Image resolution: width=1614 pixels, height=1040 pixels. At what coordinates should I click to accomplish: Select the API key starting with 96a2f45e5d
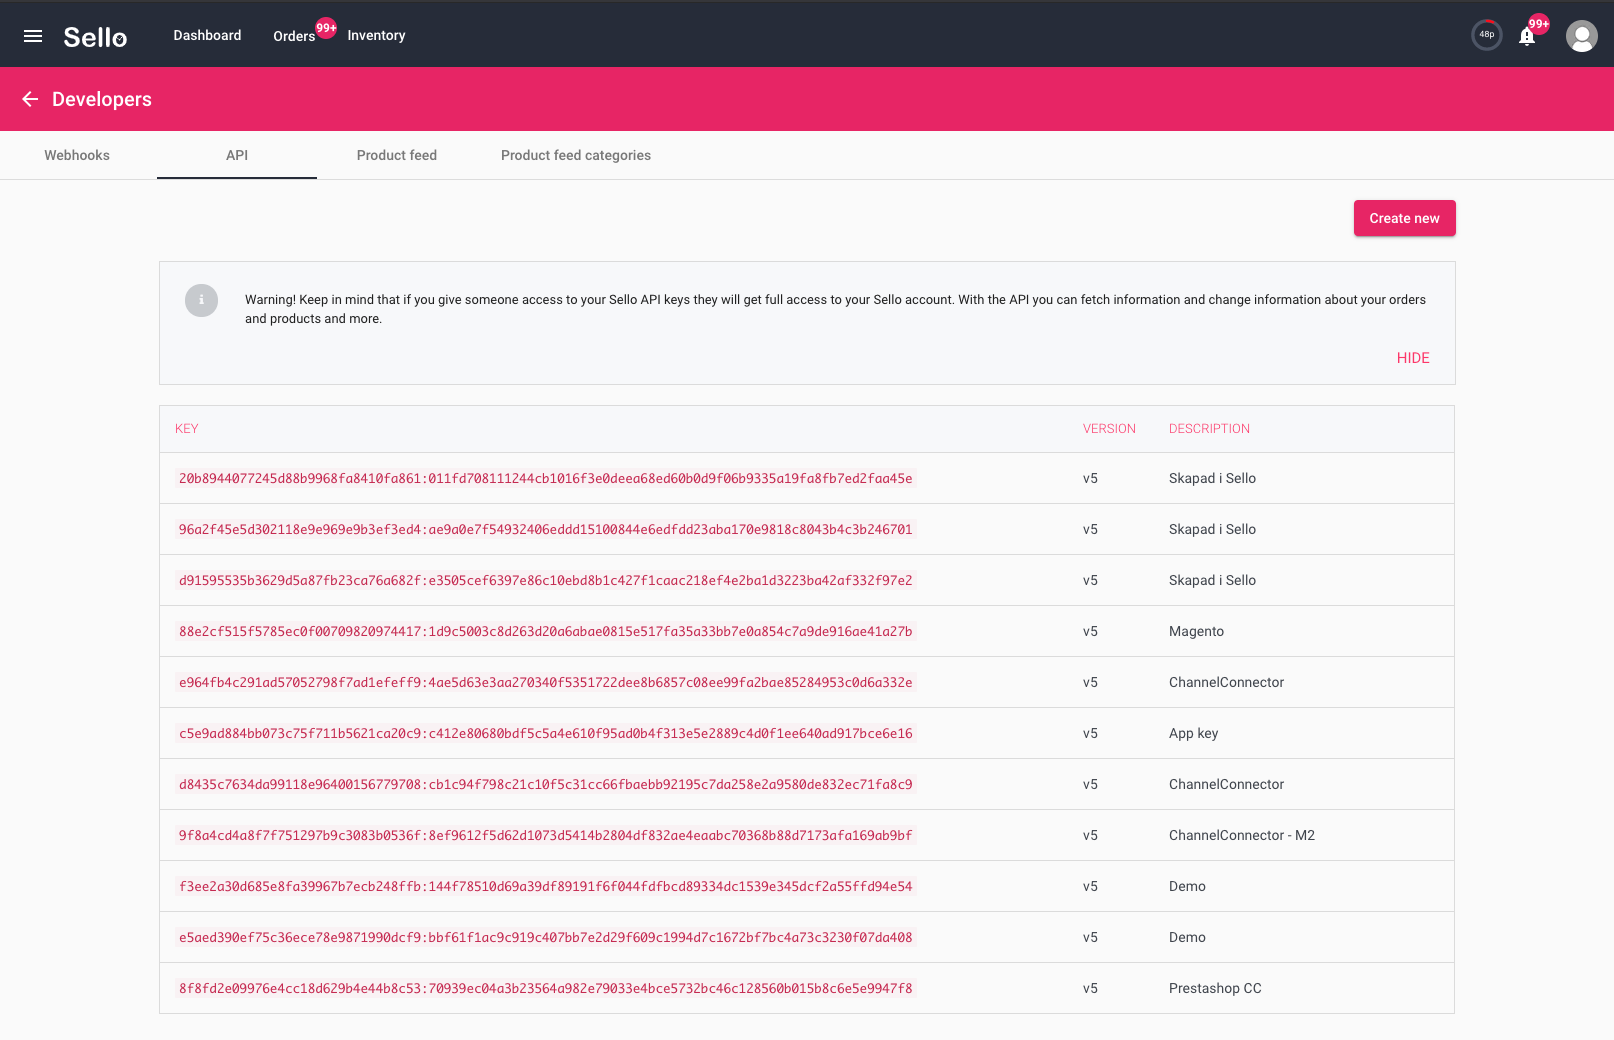(x=546, y=530)
